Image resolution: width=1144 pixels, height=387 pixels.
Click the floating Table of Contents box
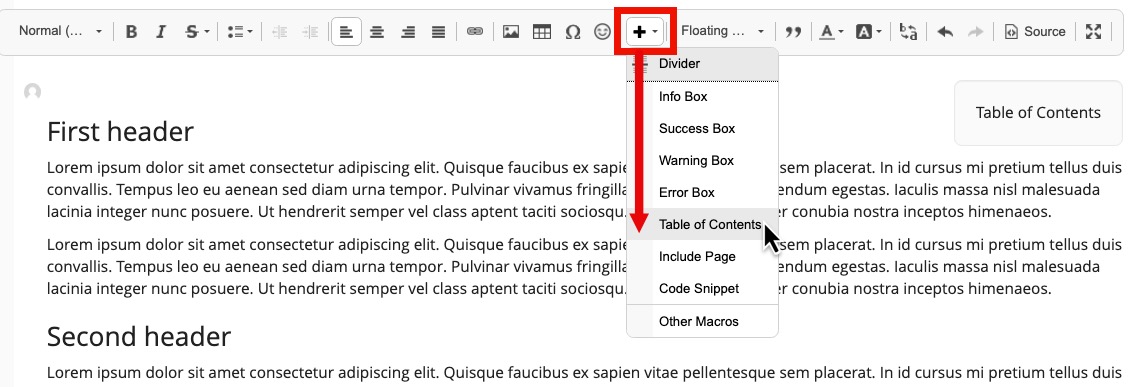pyautogui.click(x=1038, y=113)
